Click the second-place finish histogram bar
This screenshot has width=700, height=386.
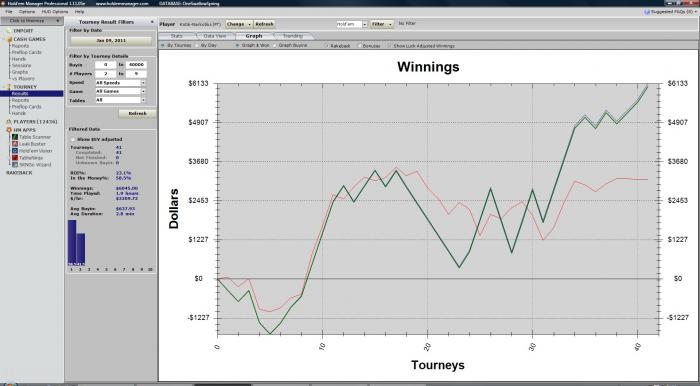[81, 249]
